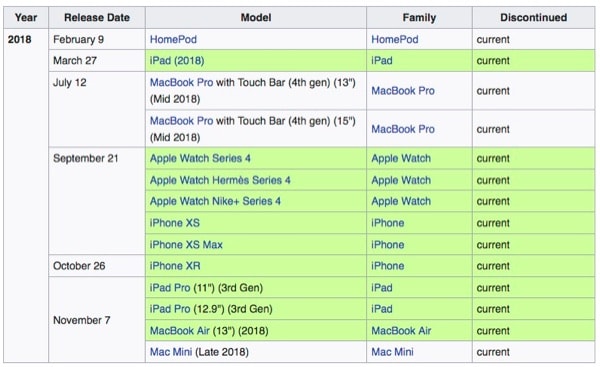Open the iPhone XS model link
600x367 pixels.
pos(174,223)
